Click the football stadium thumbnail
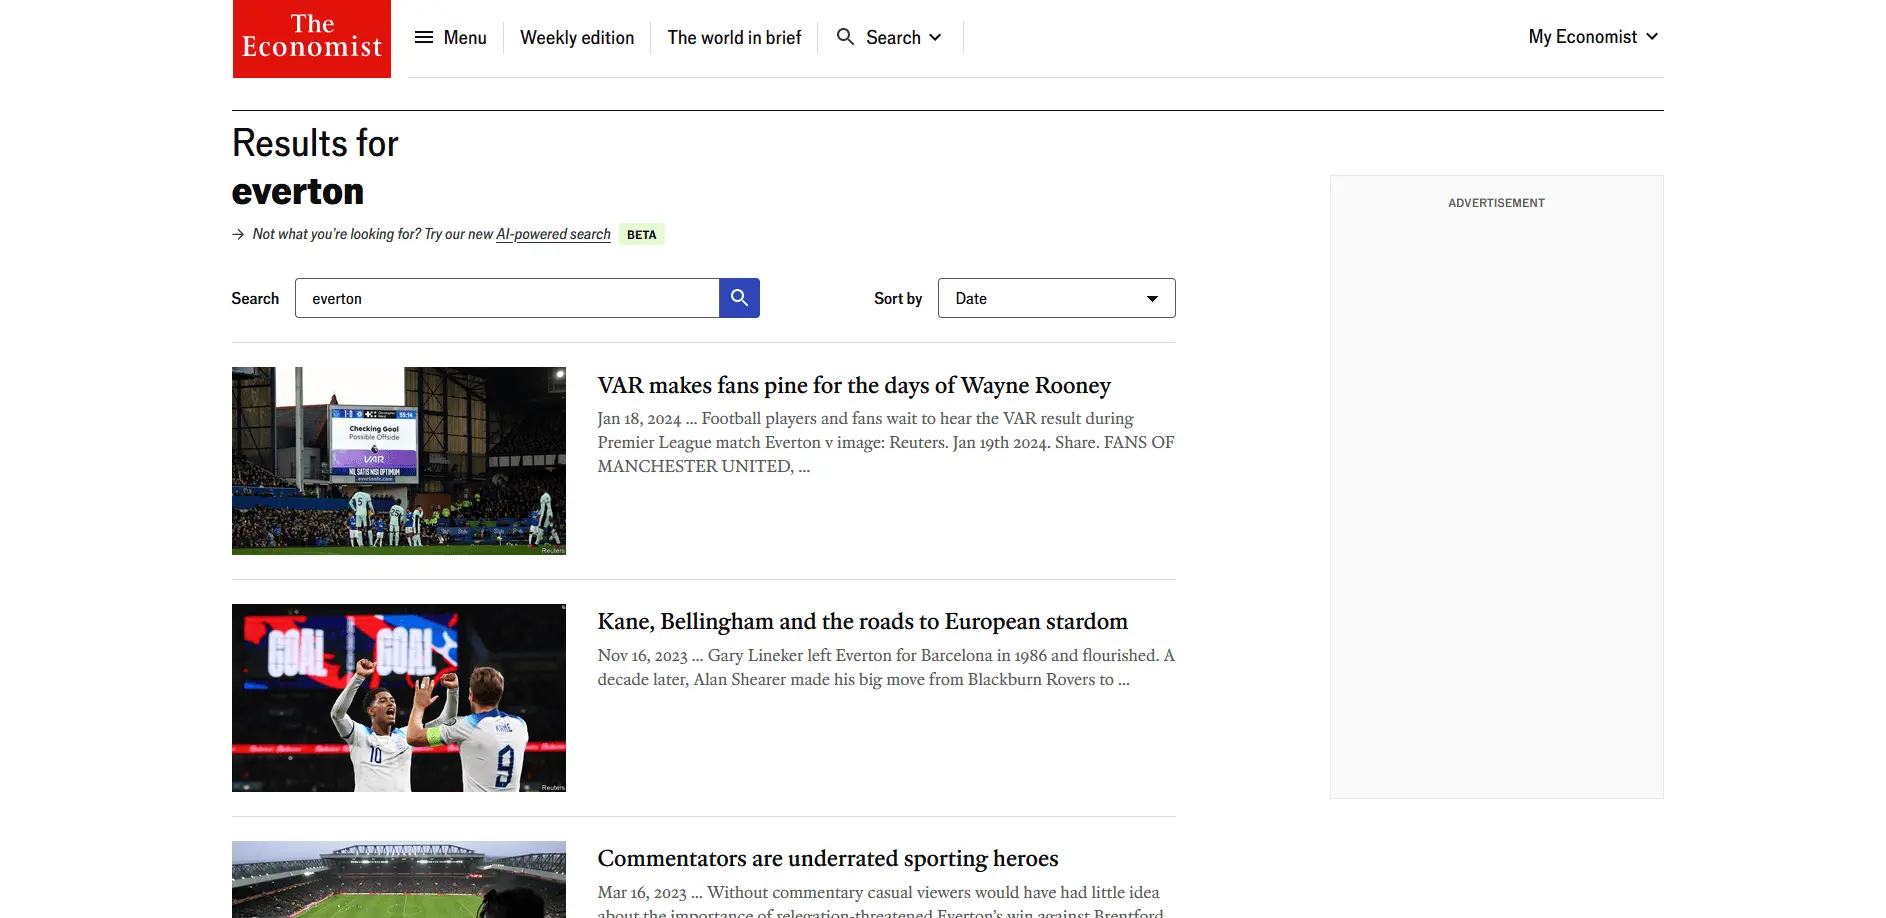 pyautogui.click(x=398, y=879)
